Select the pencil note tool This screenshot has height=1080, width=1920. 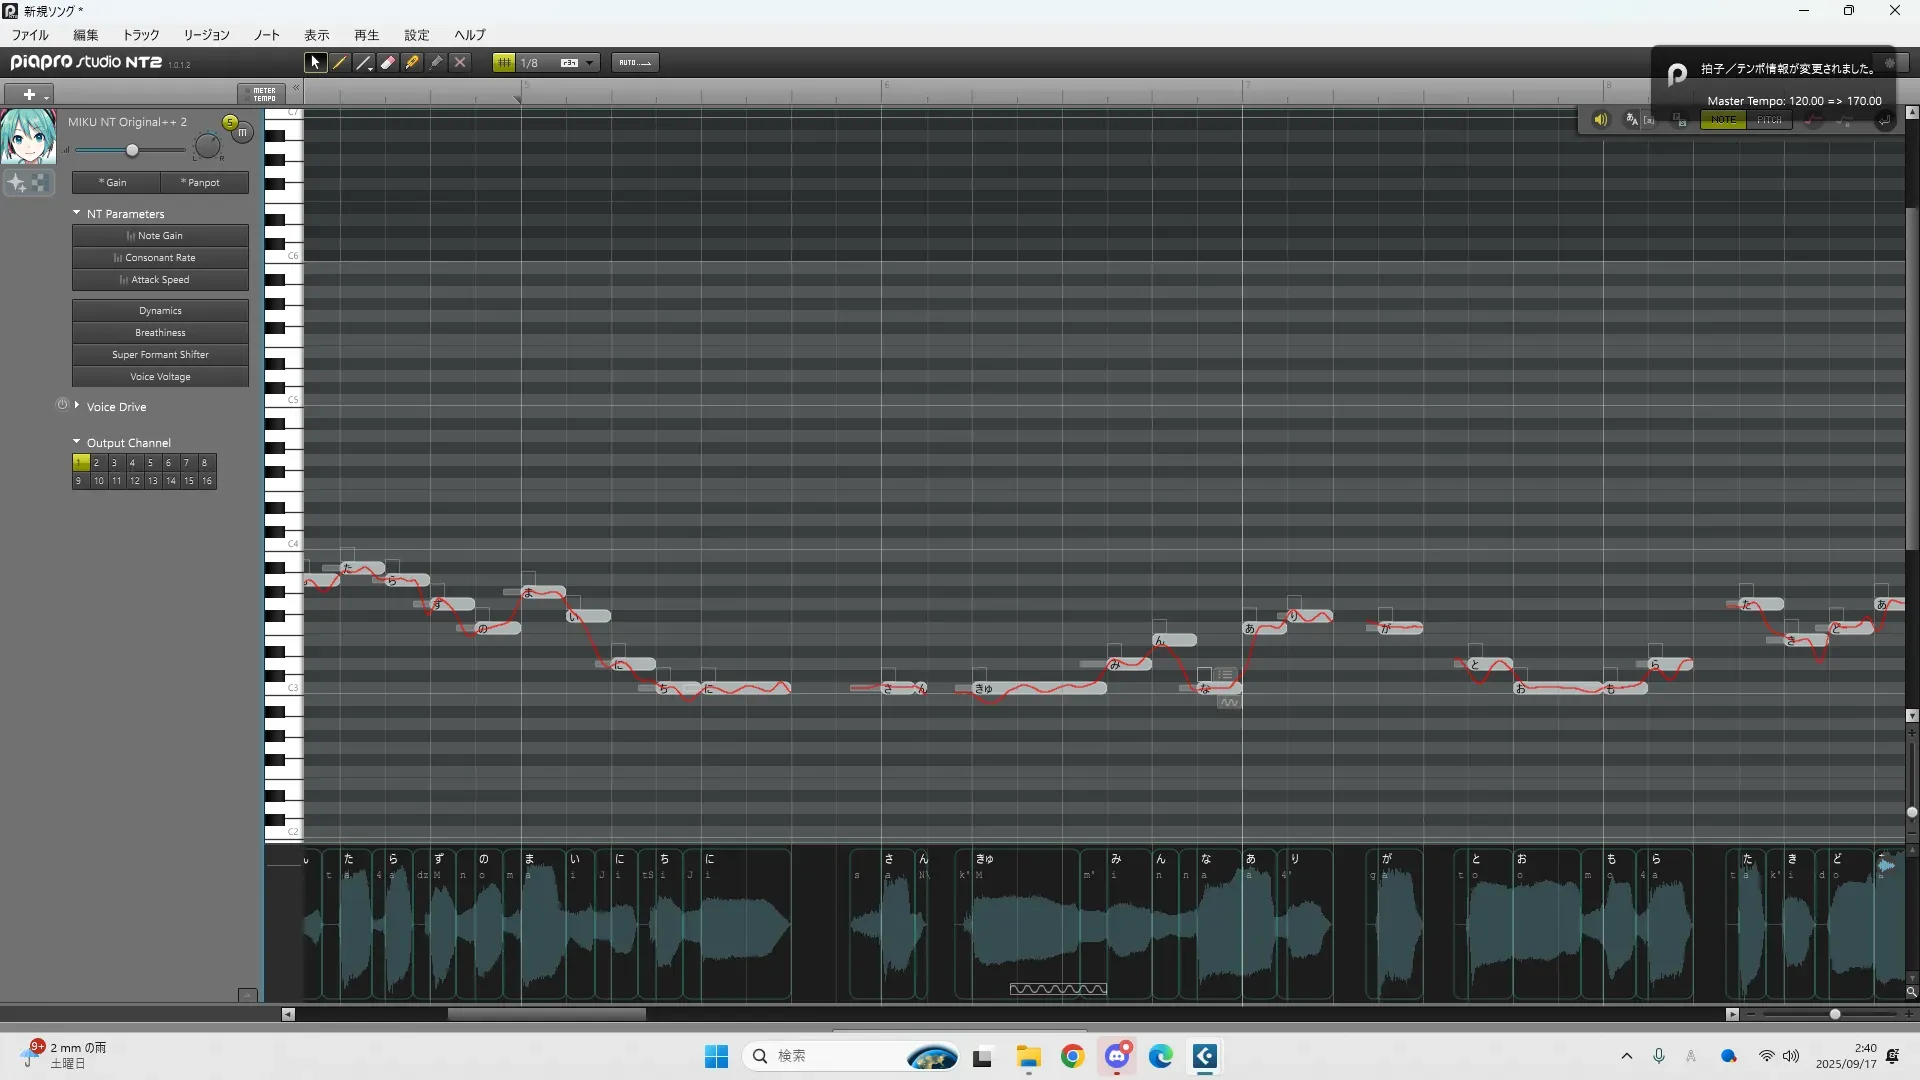point(340,62)
